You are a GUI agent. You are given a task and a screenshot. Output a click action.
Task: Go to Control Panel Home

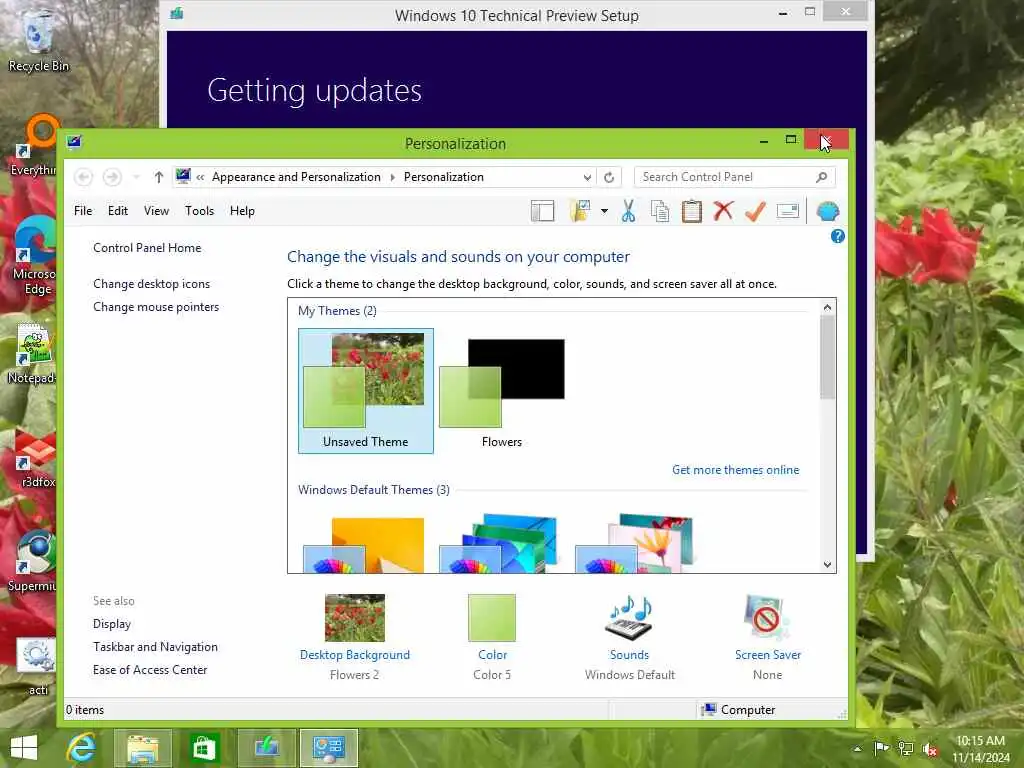pos(147,248)
